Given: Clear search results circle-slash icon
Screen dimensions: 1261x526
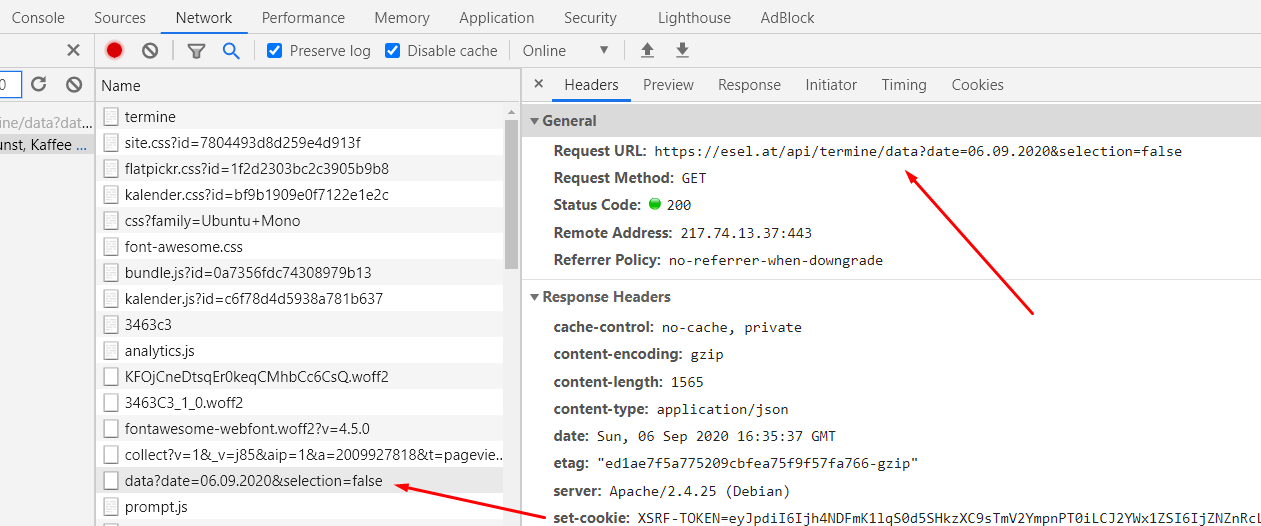Looking at the screenshot, I should coord(74,85).
